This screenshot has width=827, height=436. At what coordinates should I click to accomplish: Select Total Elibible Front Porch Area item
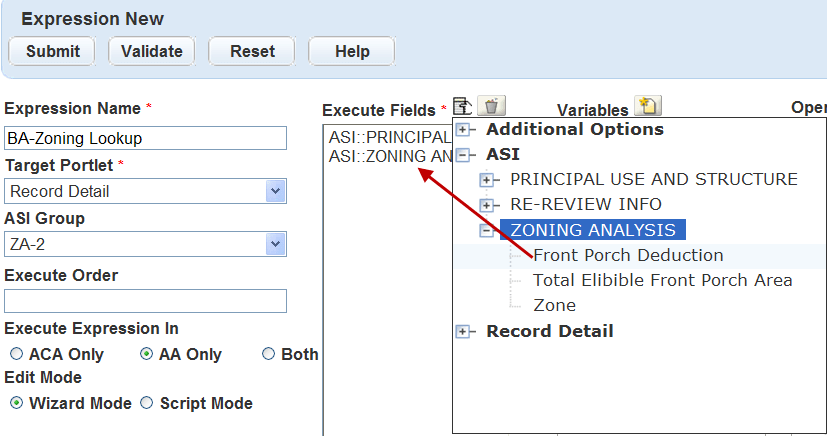(662, 280)
